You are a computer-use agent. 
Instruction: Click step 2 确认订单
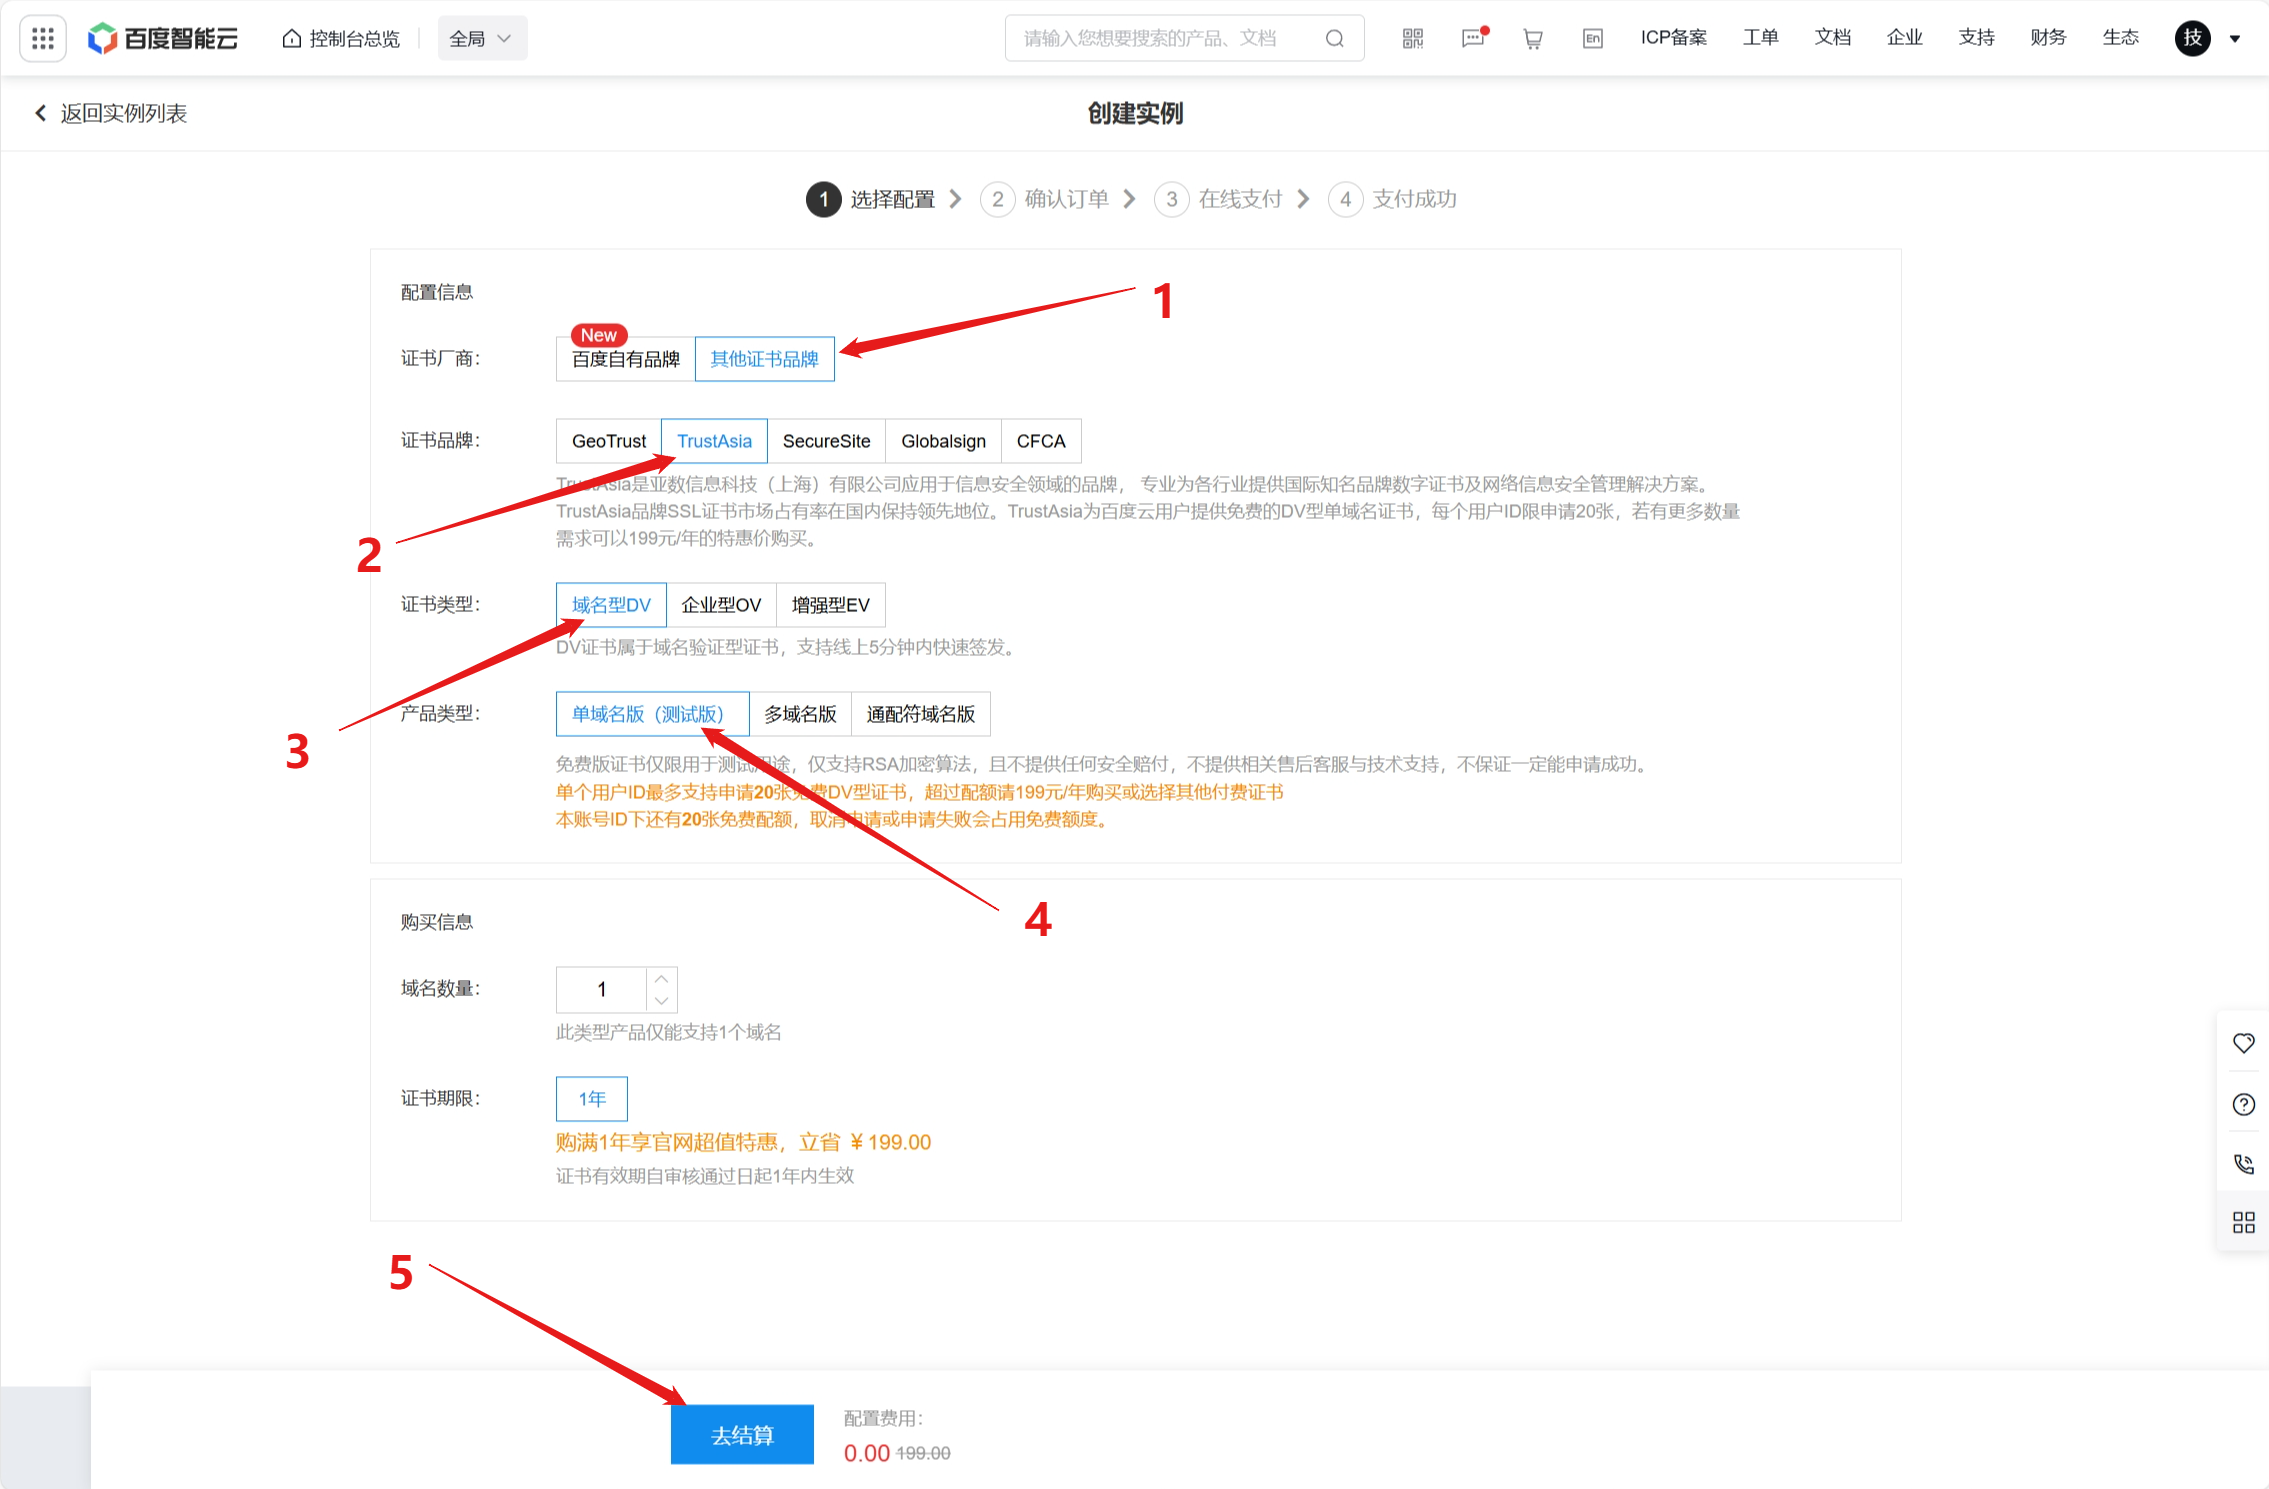(x=1044, y=199)
